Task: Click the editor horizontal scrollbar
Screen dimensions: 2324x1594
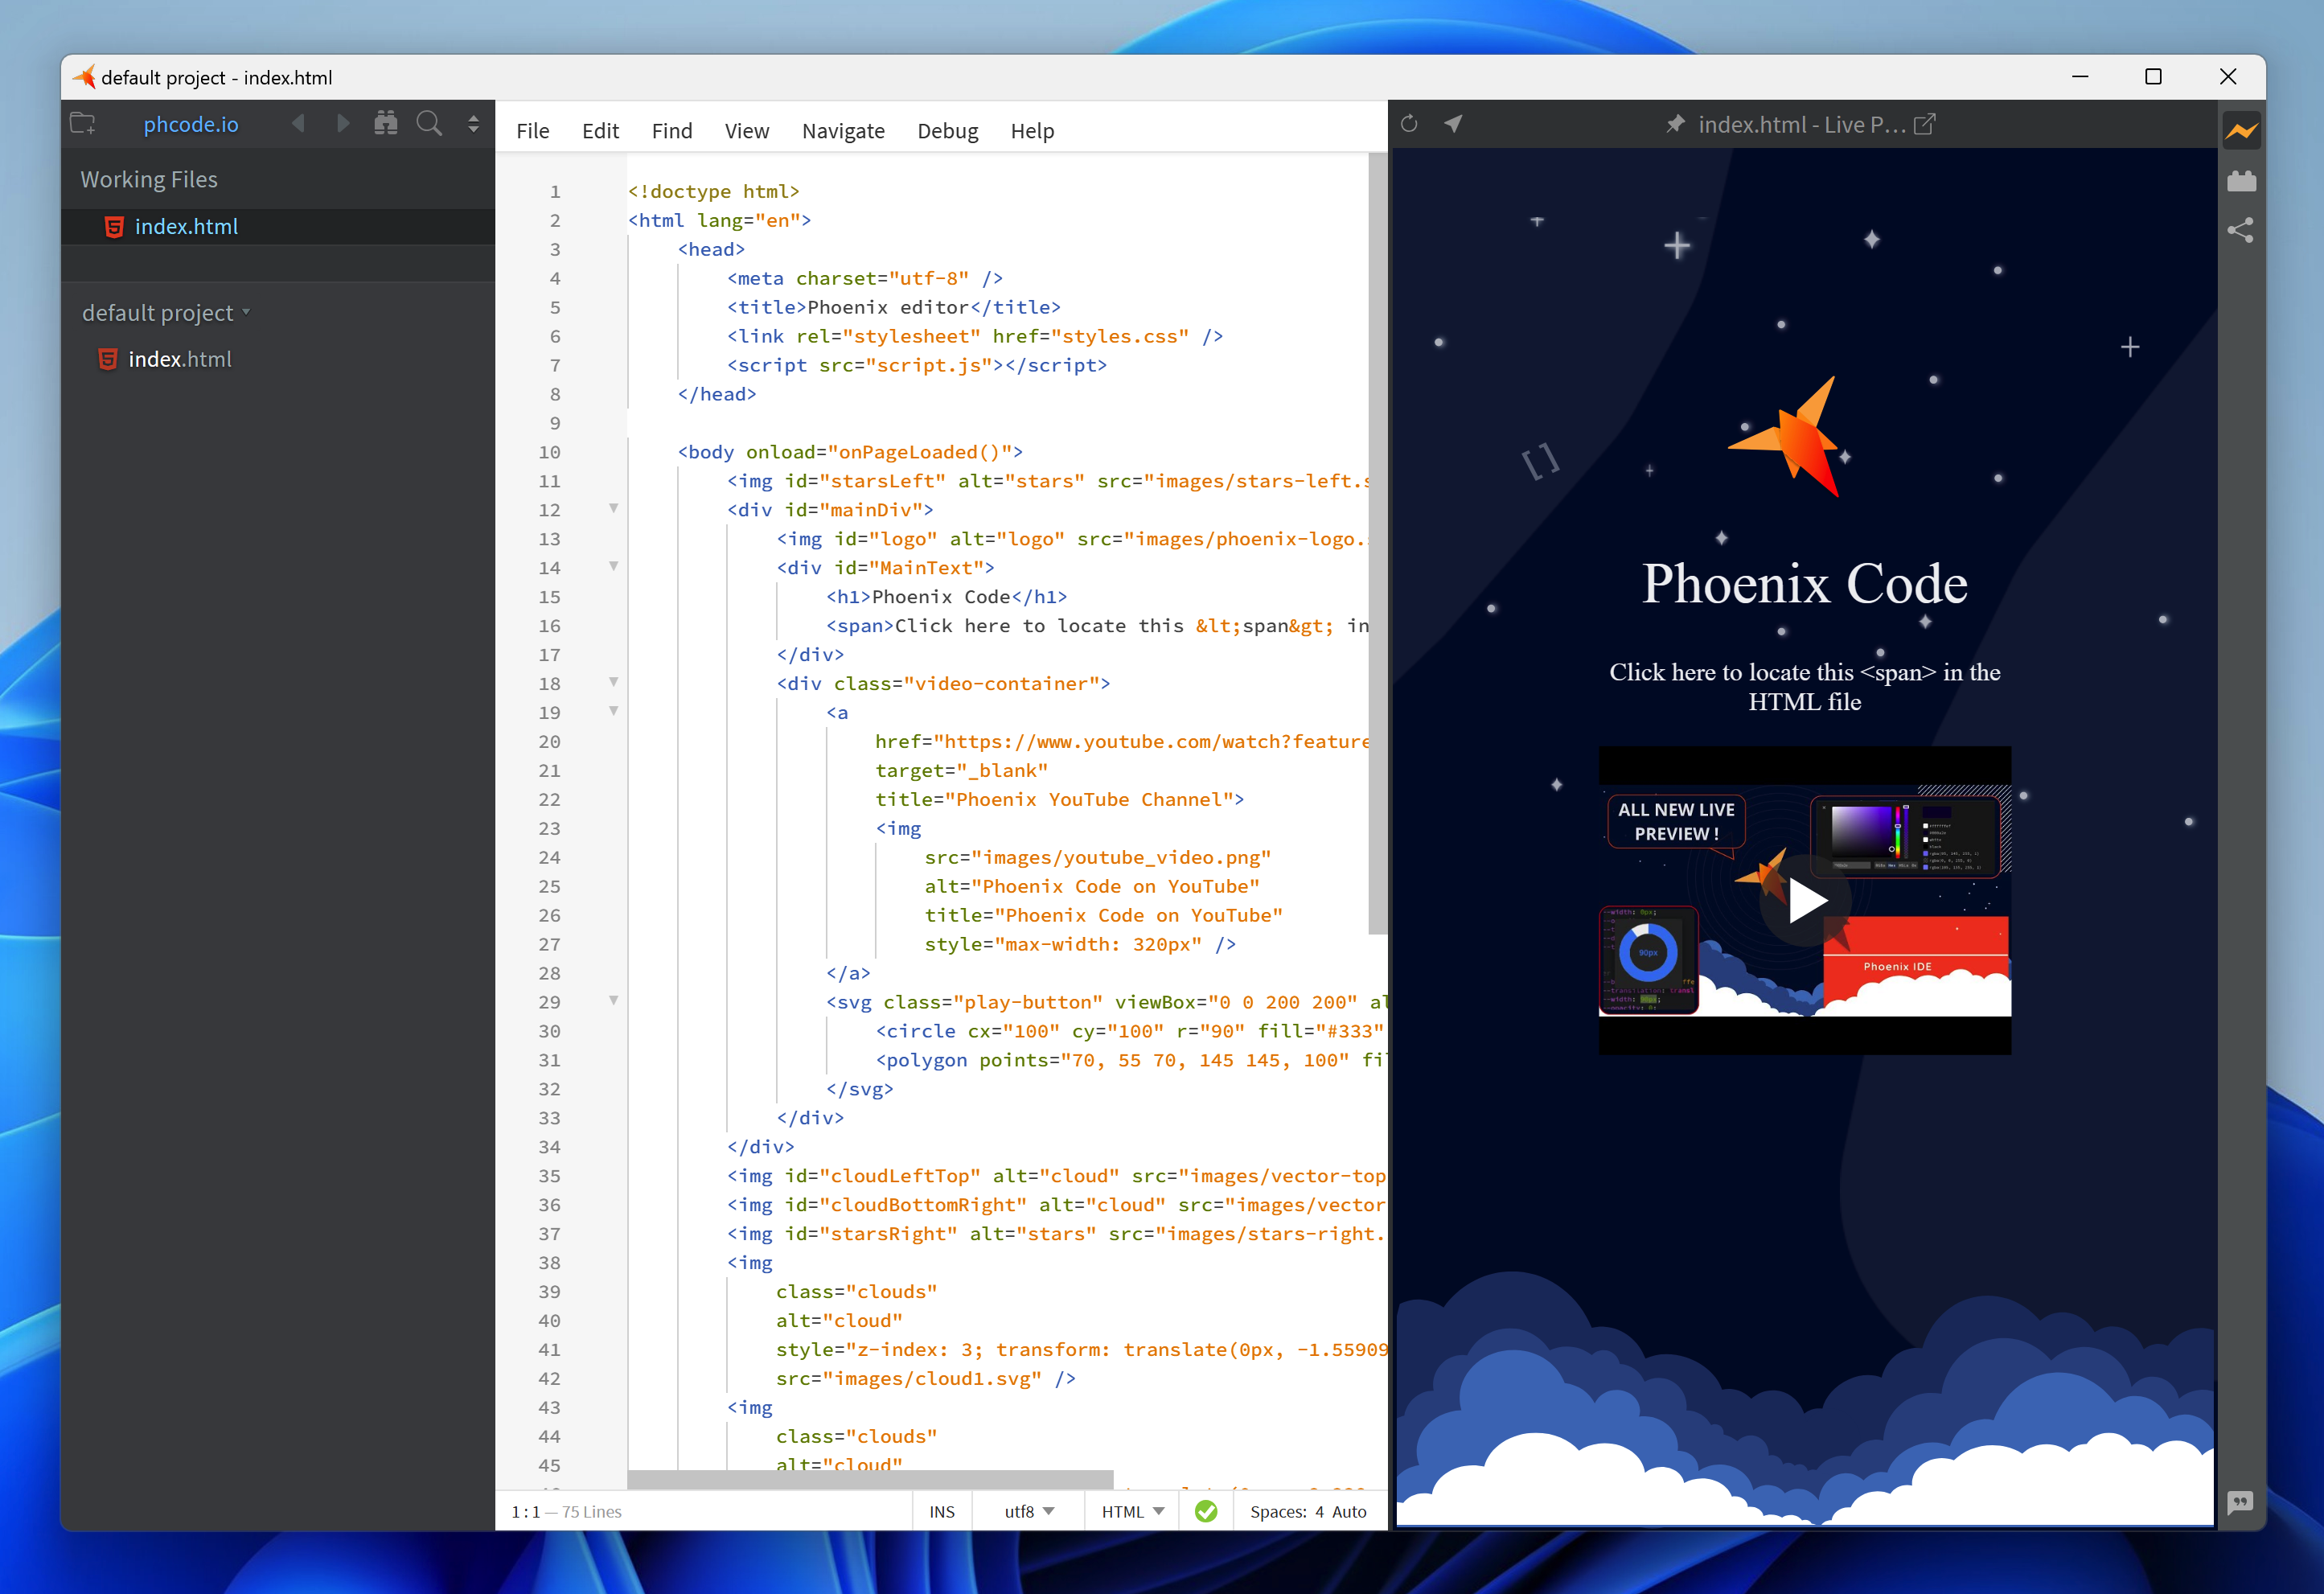Action: [870, 1480]
